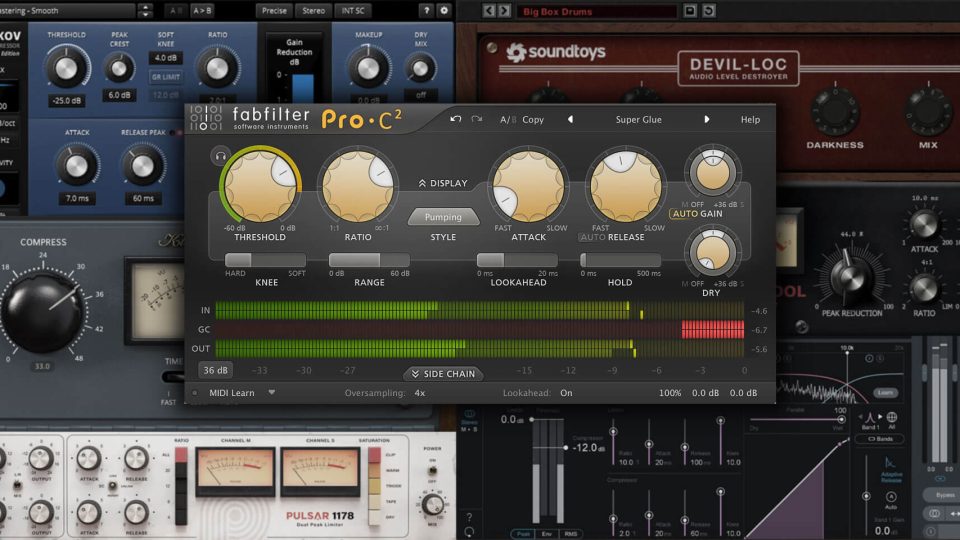Click the Auto gain circled A icon
Screen dimensions: 960x540
tap(891, 497)
